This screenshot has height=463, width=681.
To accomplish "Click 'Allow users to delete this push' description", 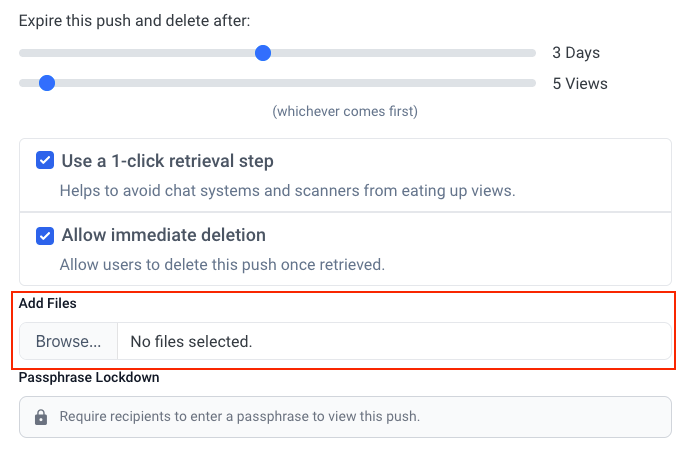I will point(222,265).
